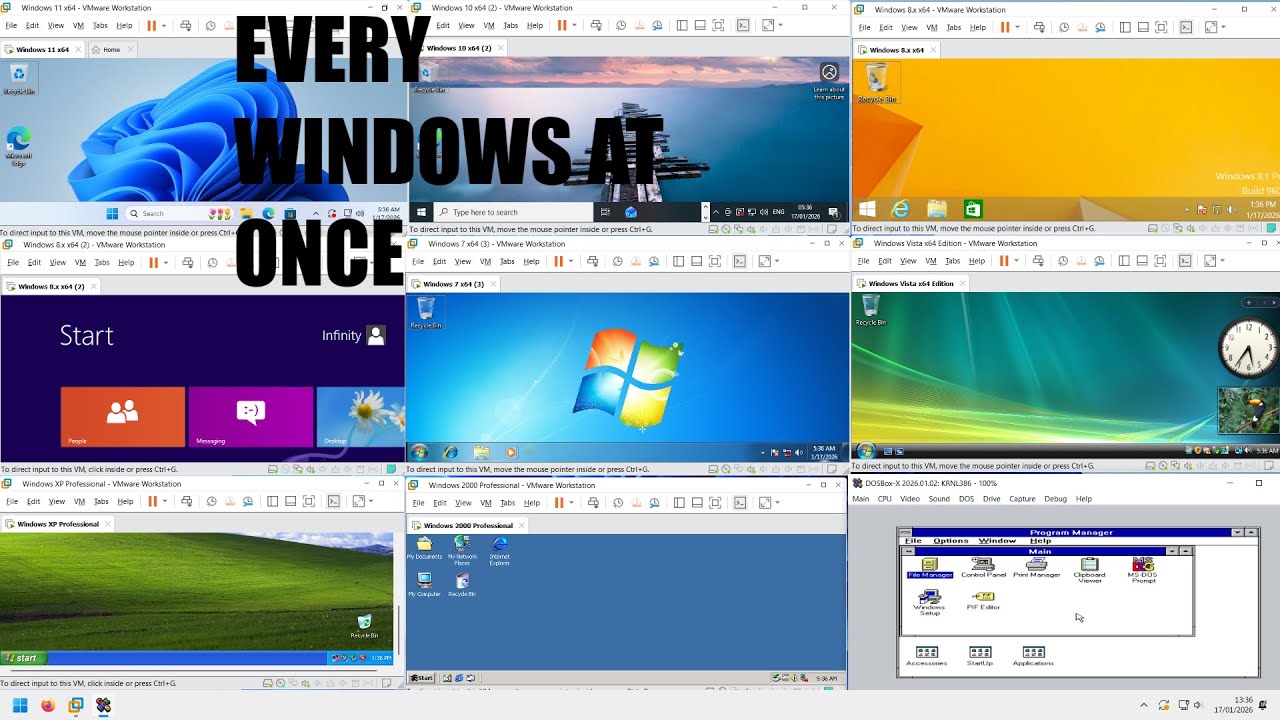Click Start button in Windows 2000 taskbar
This screenshot has width=1280, height=720.
pos(421,678)
